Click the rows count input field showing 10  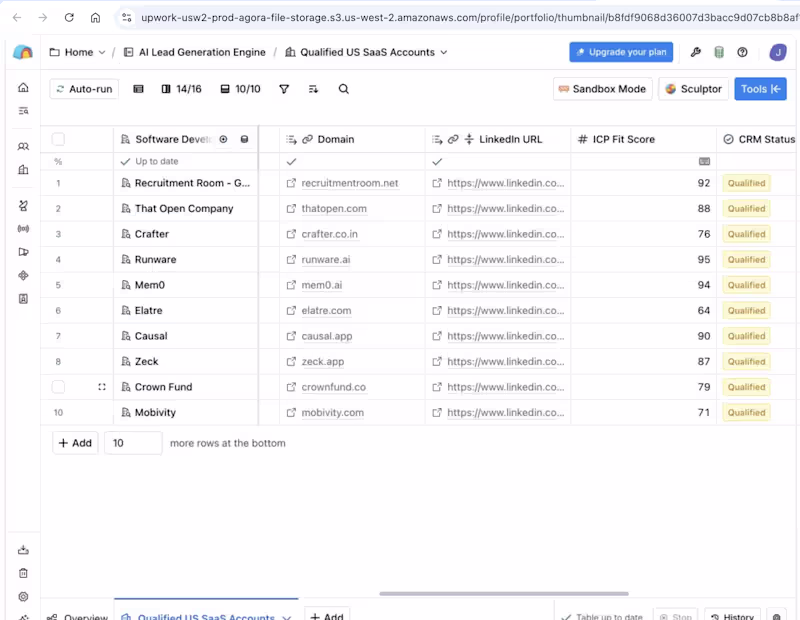tap(133, 443)
